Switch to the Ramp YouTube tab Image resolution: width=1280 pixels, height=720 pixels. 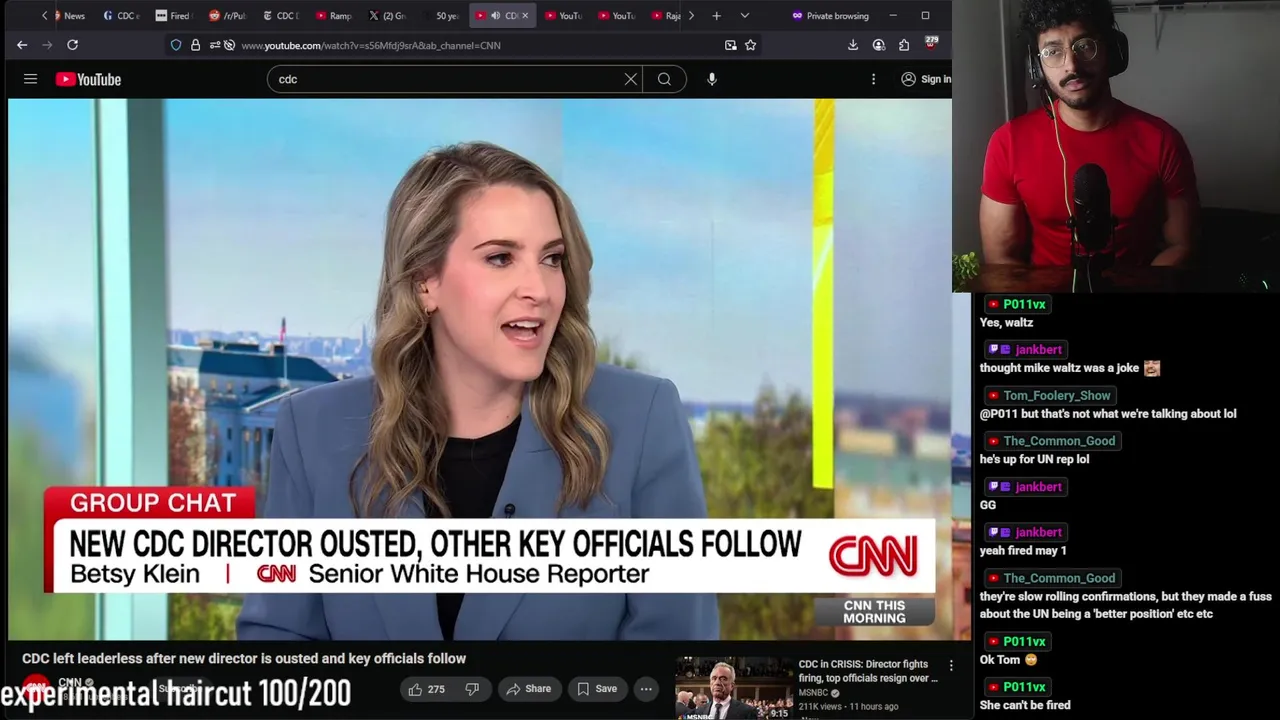coord(334,16)
